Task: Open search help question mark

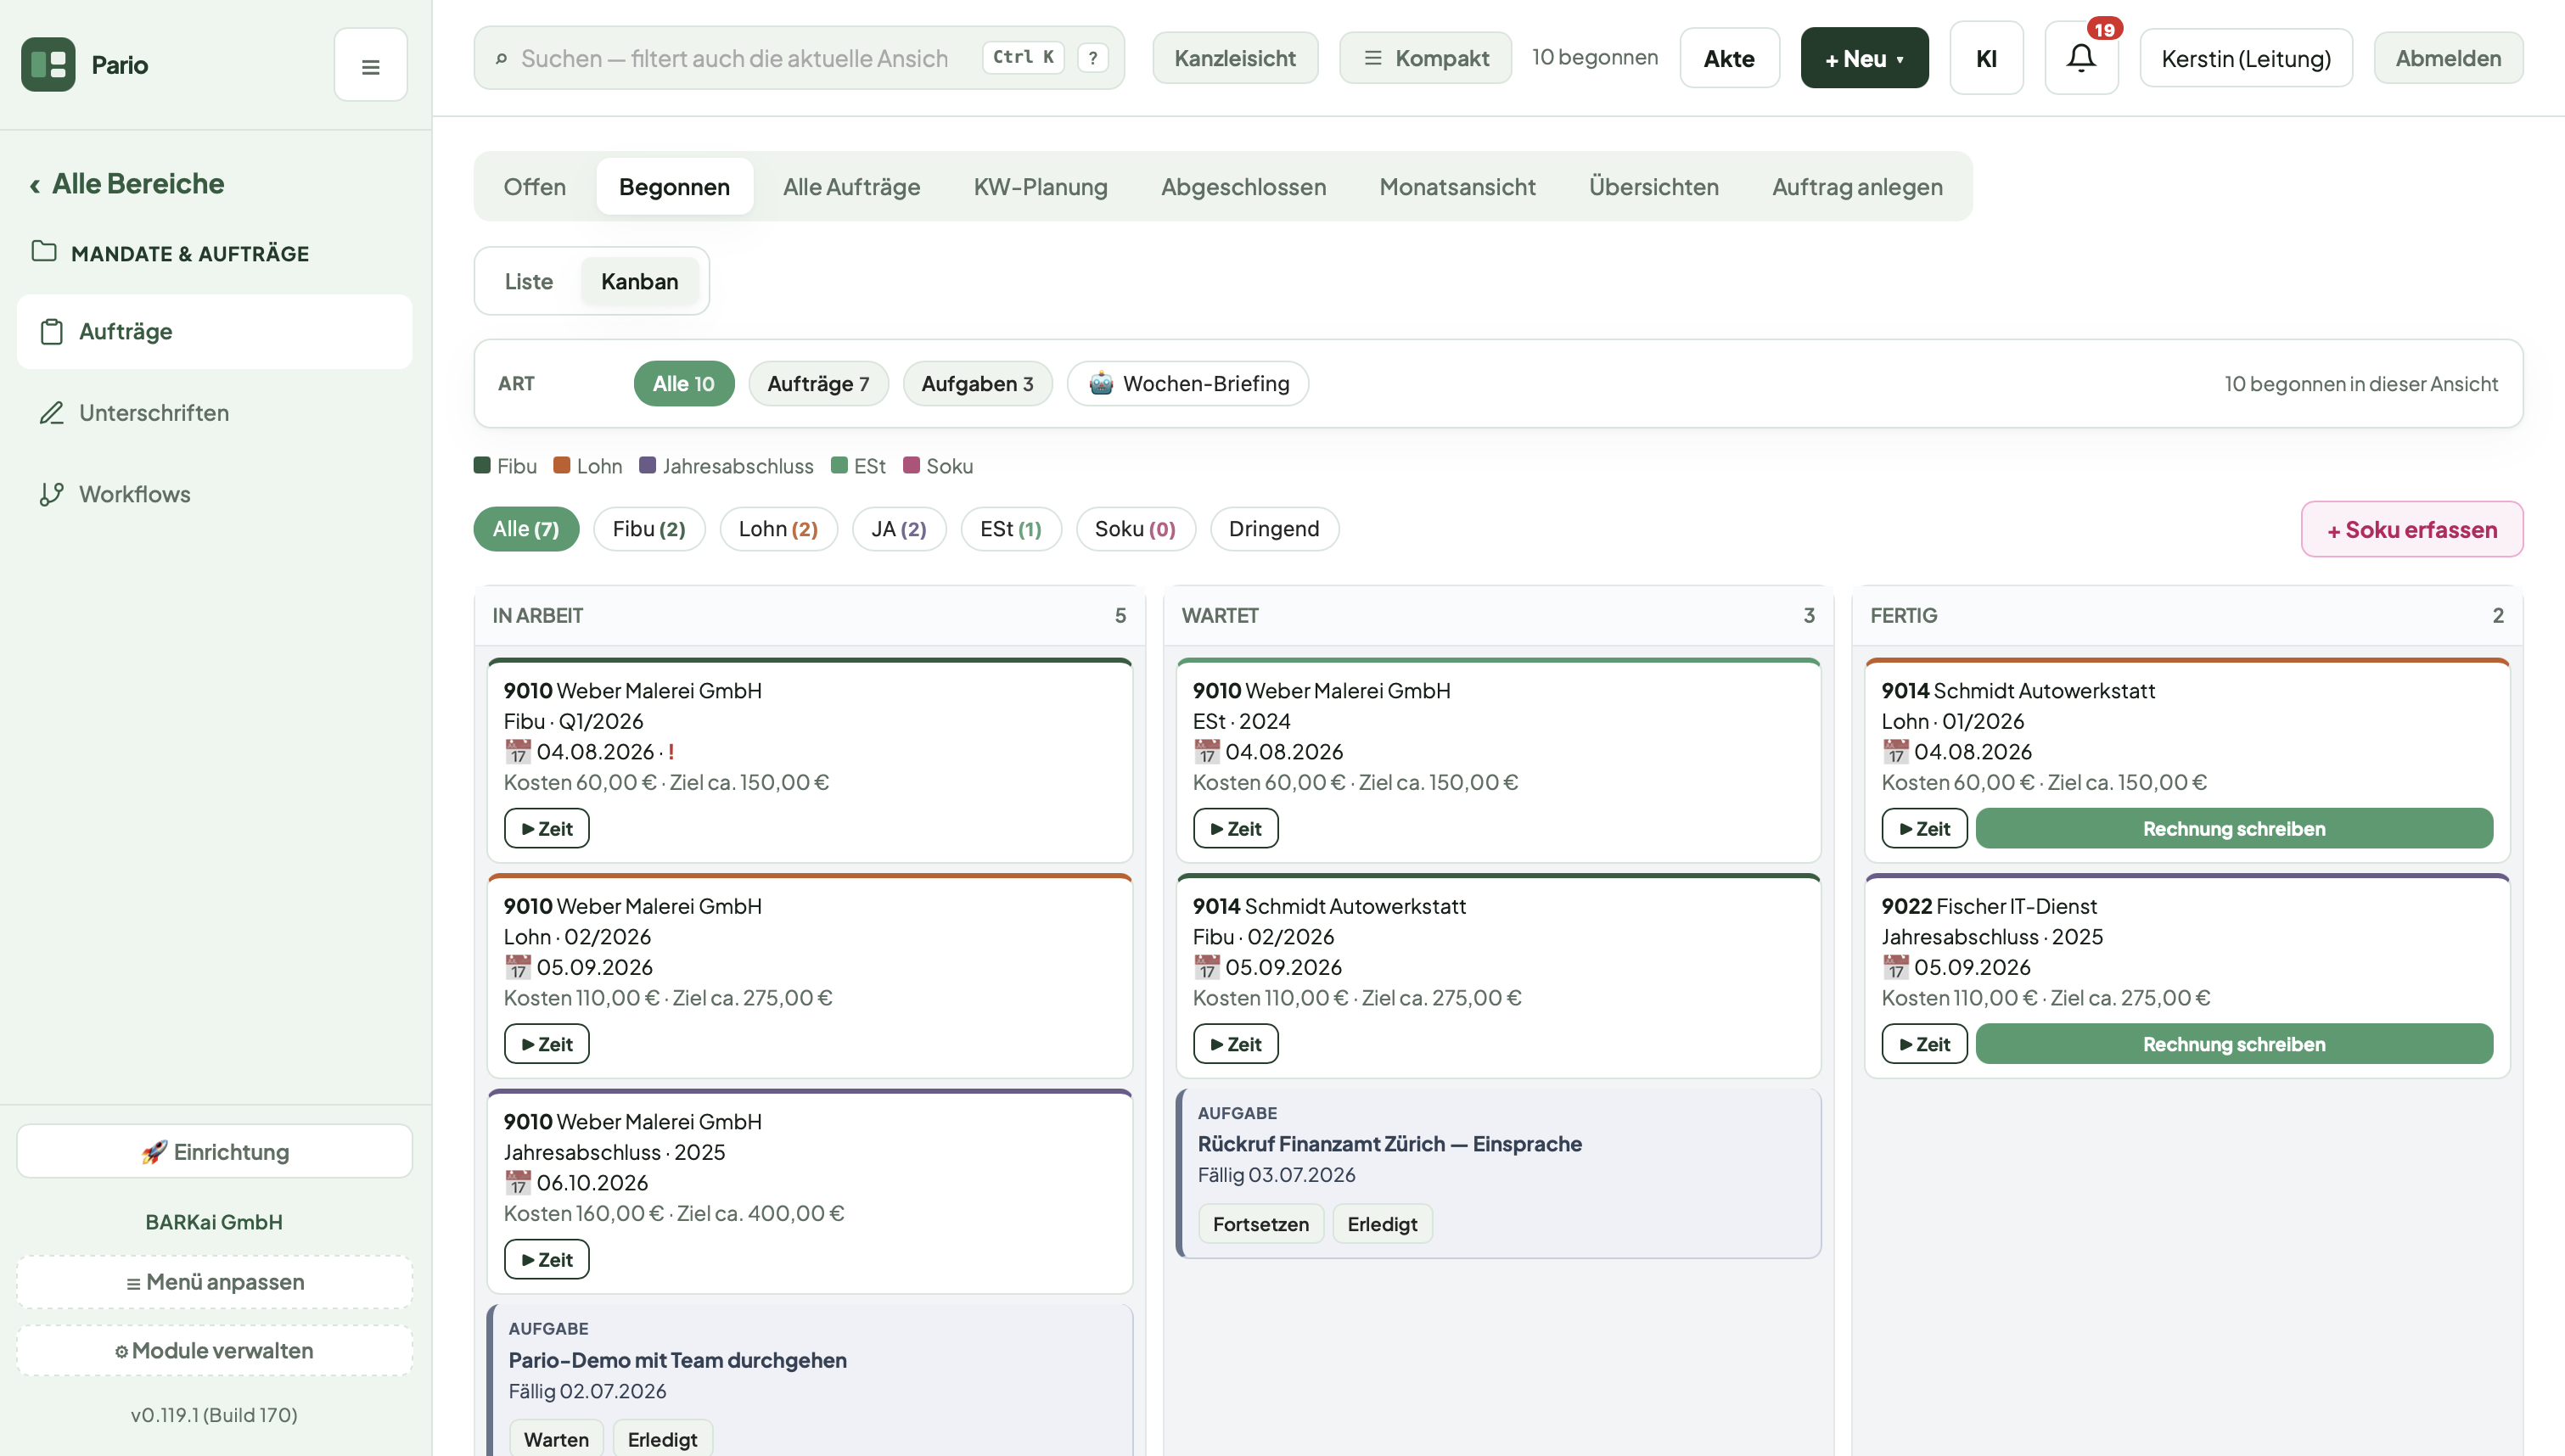Action: (1093, 58)
